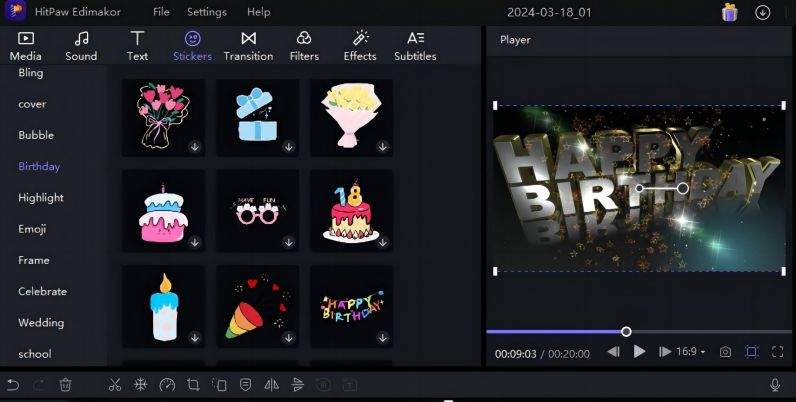796x402 pixels.
Task: Click the speedometer speed icon
Action: pos(167,385)
